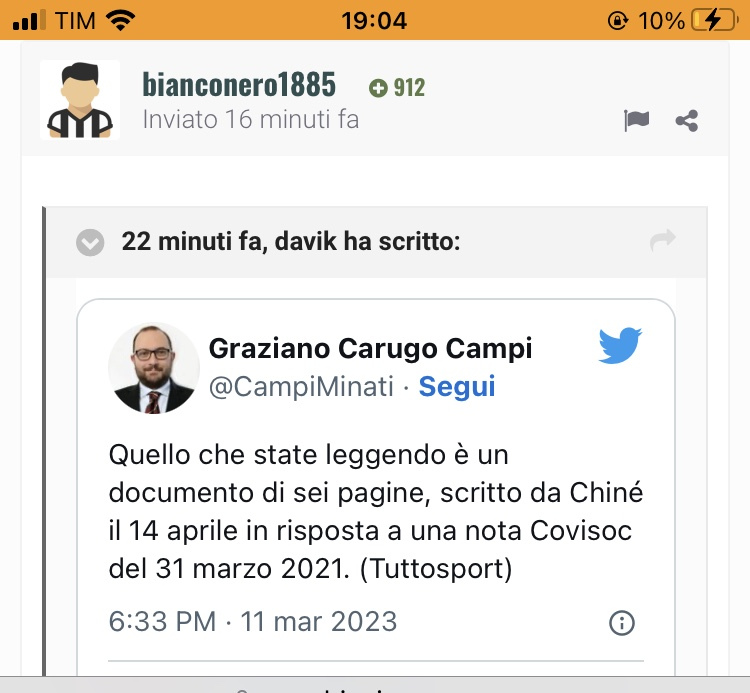Tap the Wi-Fi status icon
Image resolution: width=750 pixels, height=693 pixels.
tap(121, 21)
